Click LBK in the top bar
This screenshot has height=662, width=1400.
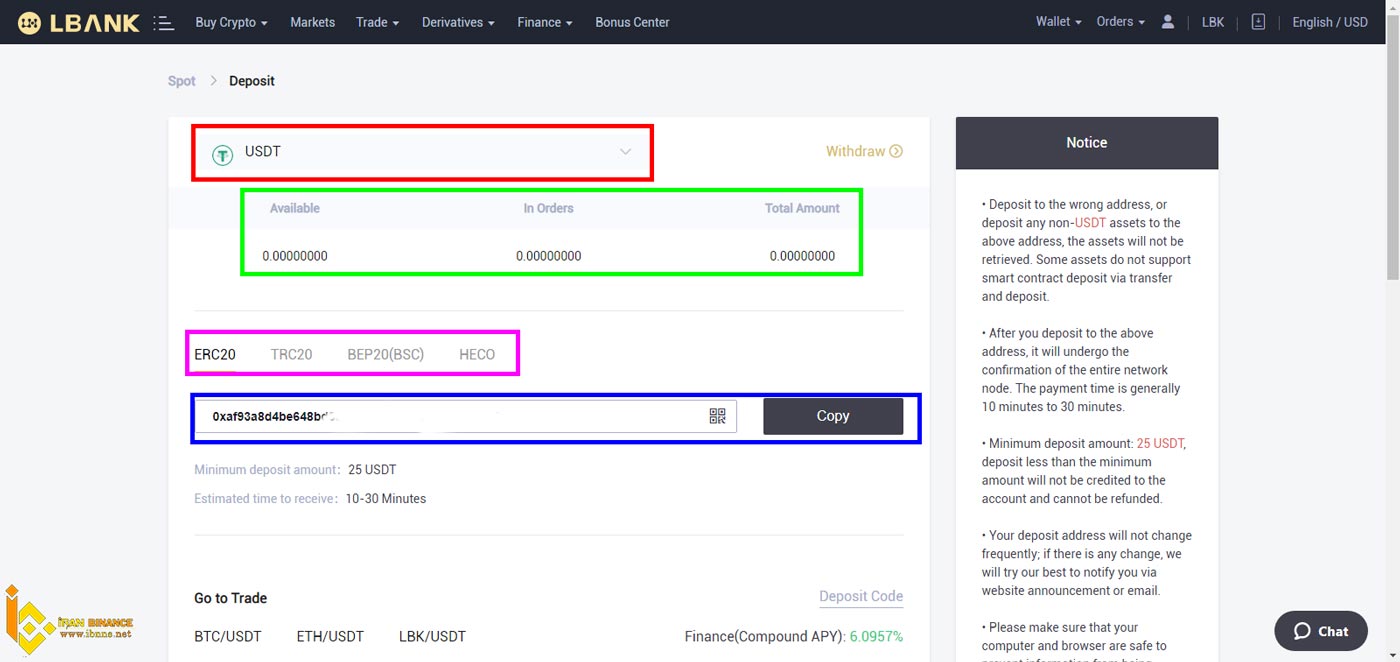pyautogui.click(x=1213, y=22)
